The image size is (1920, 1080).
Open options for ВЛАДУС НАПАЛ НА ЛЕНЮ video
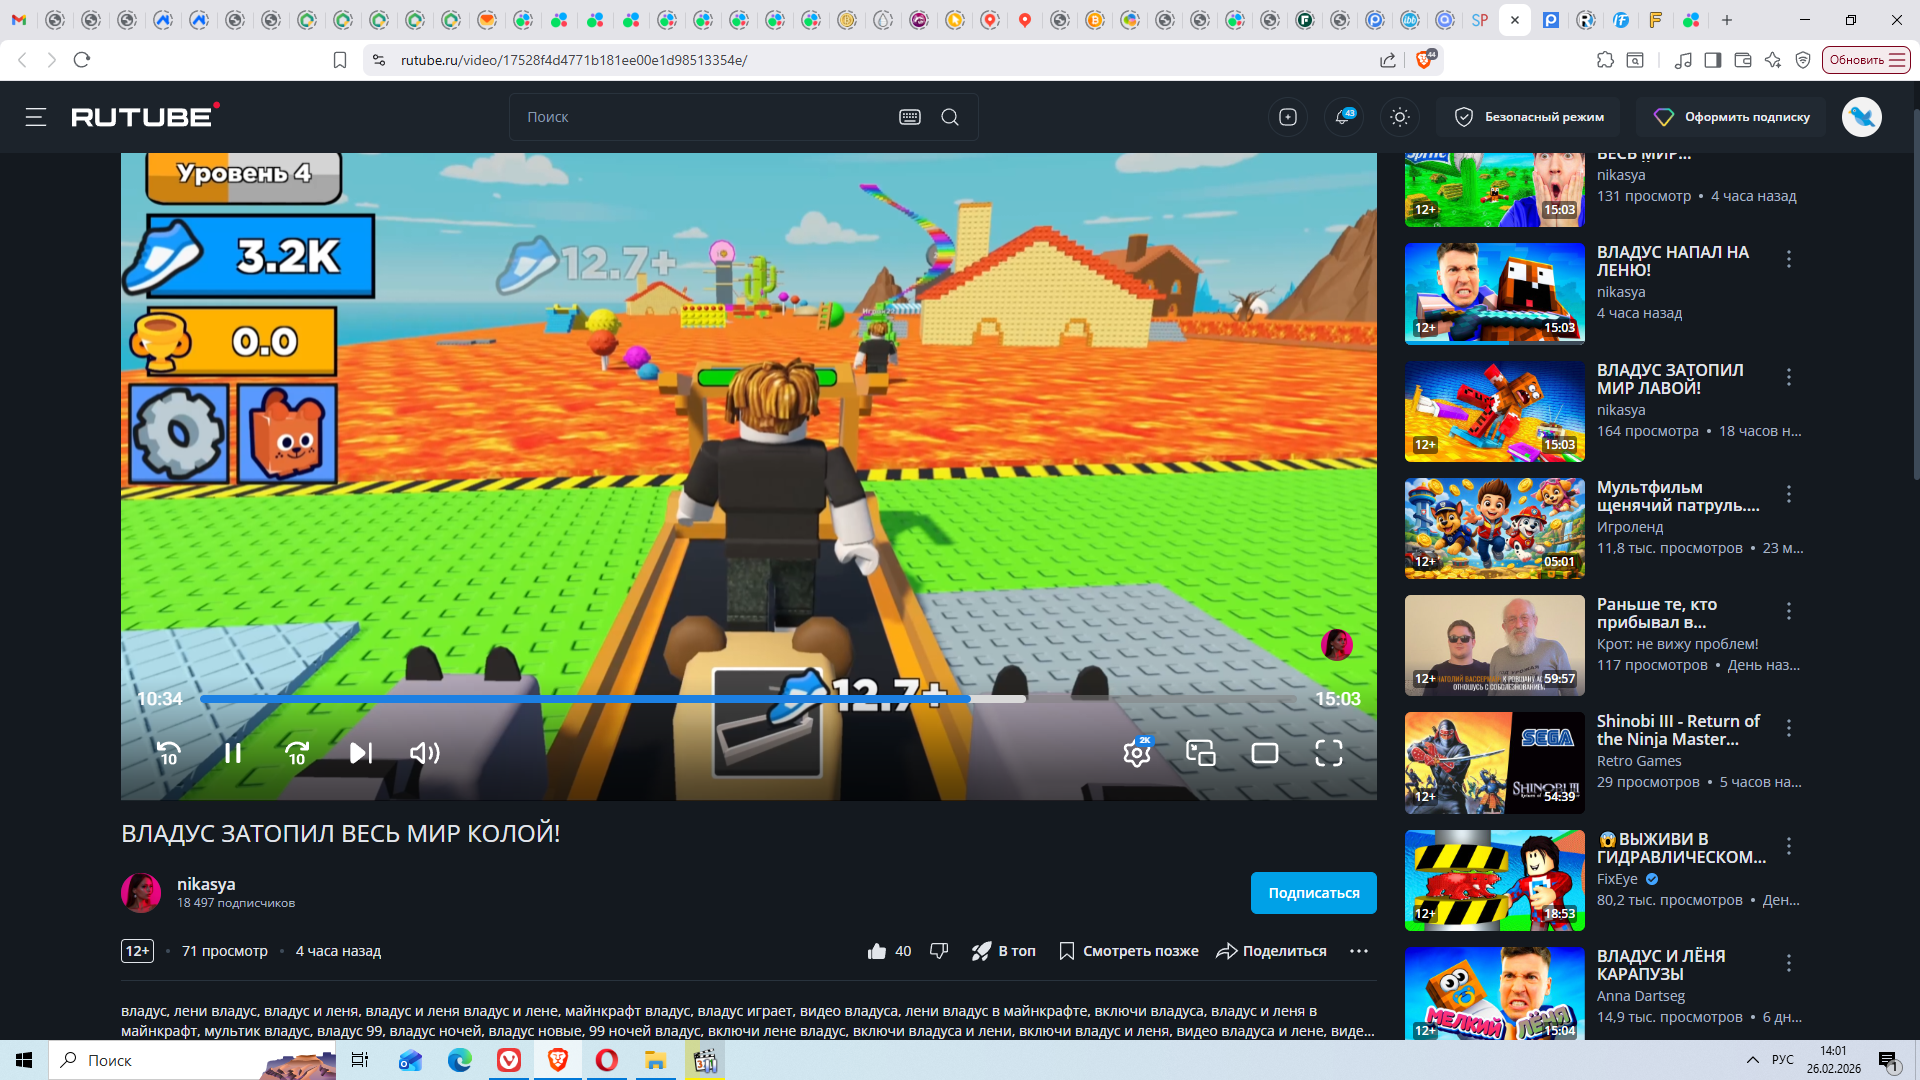[1789, 259]
